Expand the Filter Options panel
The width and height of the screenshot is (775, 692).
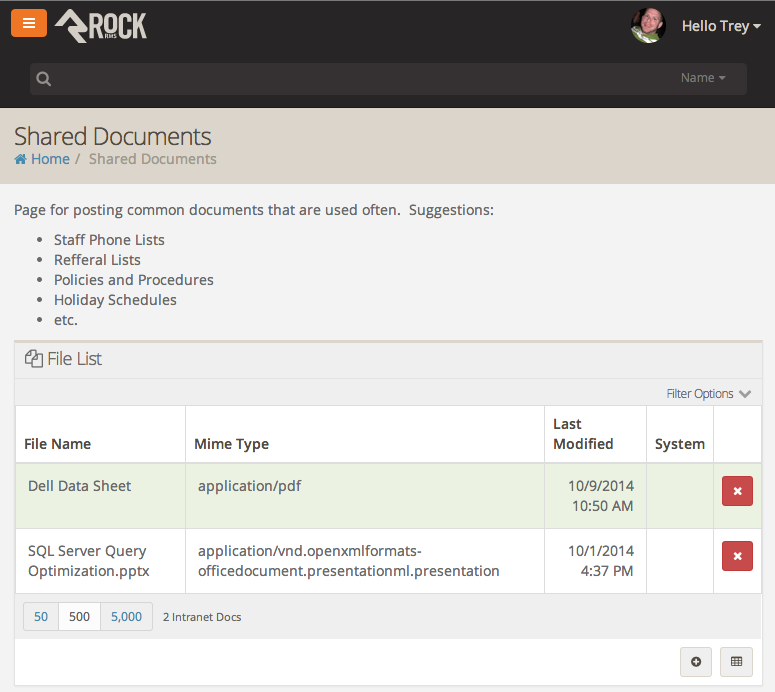708,394
